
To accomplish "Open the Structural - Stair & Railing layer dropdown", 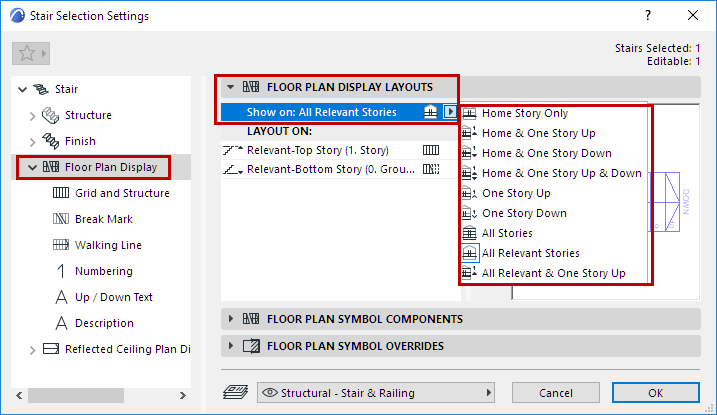I will [379, 392].
